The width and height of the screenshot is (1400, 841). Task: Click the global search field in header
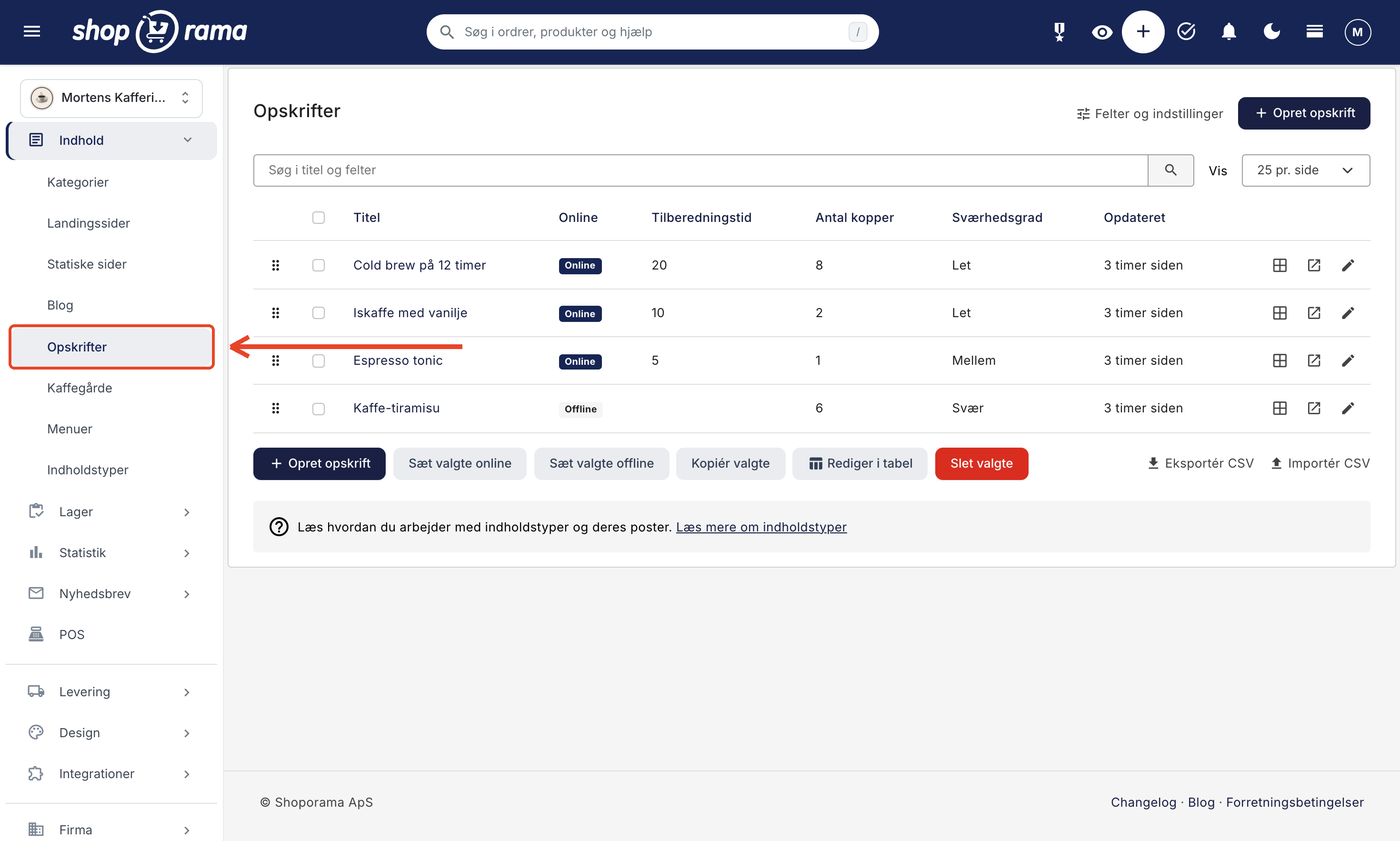tap(653, 32)
